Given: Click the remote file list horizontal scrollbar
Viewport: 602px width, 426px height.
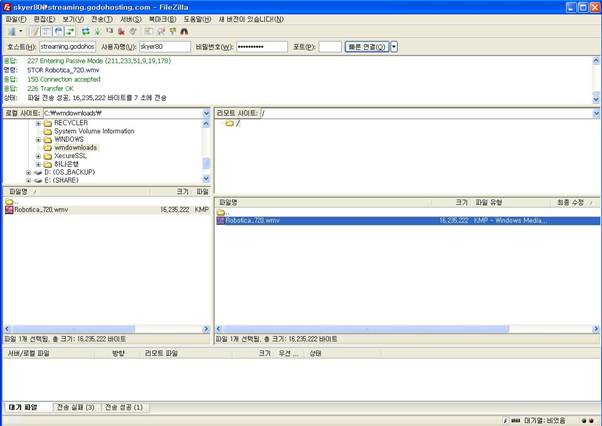Looking at the screenshot, I should click(366, 329).
